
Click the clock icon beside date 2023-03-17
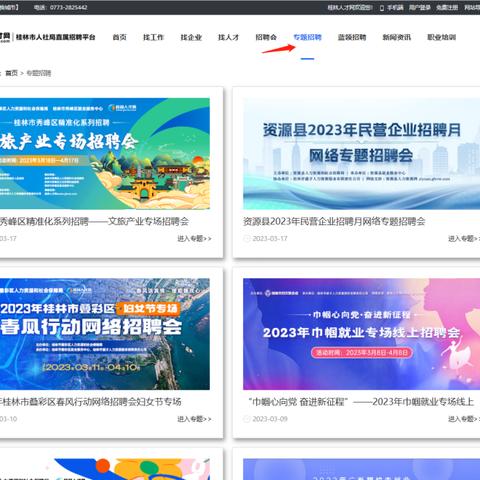247,239
